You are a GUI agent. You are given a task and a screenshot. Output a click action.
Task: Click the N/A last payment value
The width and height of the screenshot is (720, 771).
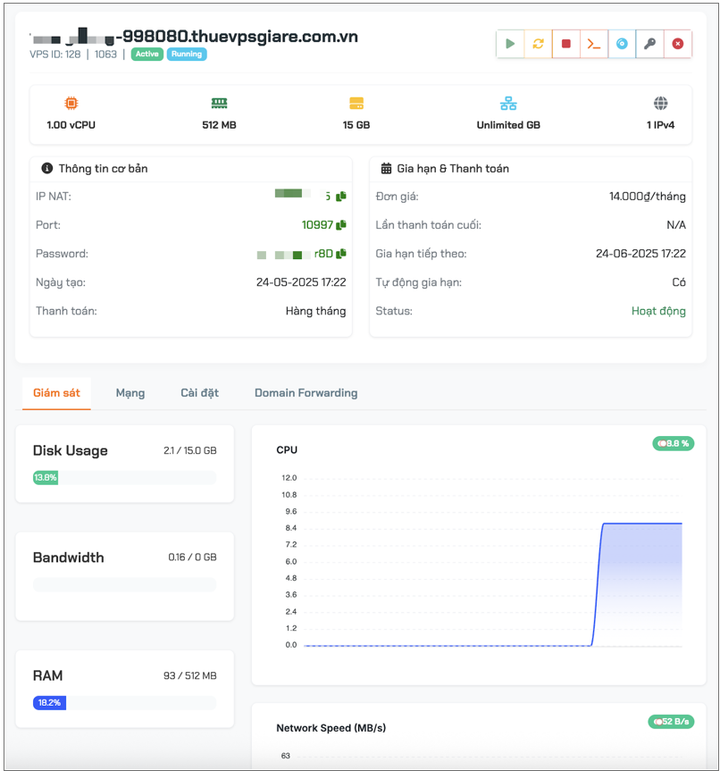[x=676, y=225]
